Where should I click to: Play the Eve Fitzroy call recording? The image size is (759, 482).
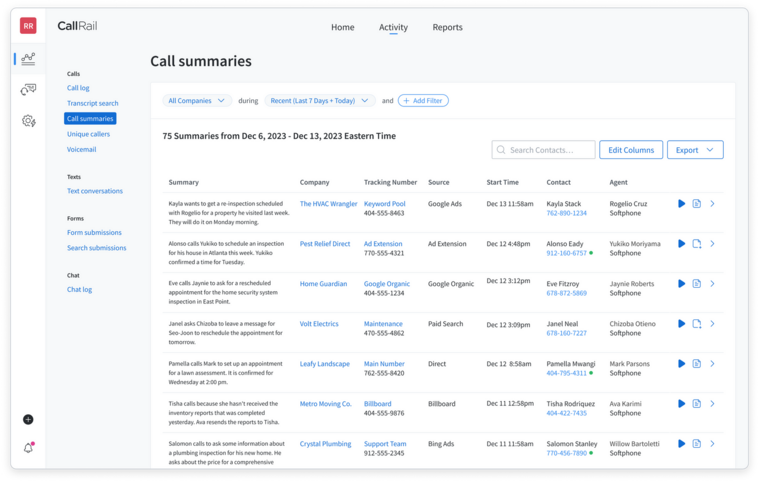point(682,284)
